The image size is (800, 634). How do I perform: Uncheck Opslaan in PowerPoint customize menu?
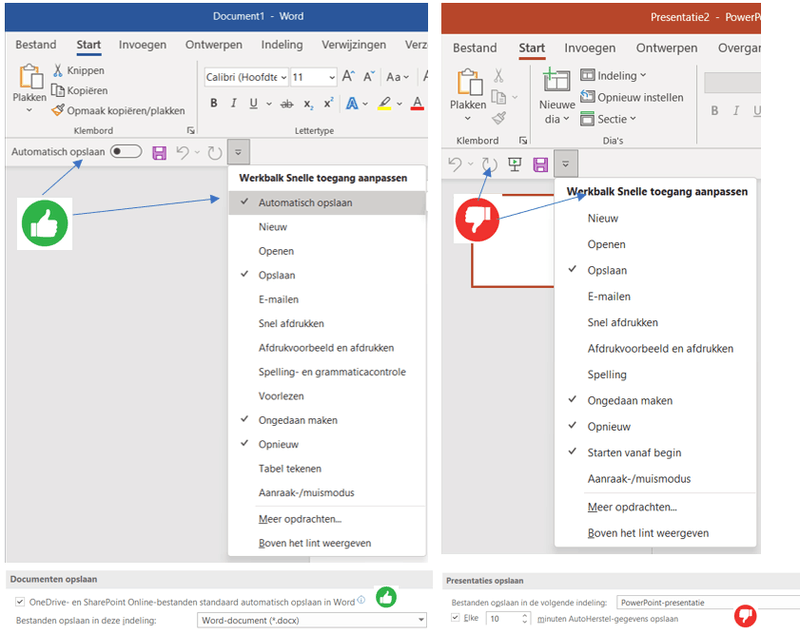click(655, 270)
